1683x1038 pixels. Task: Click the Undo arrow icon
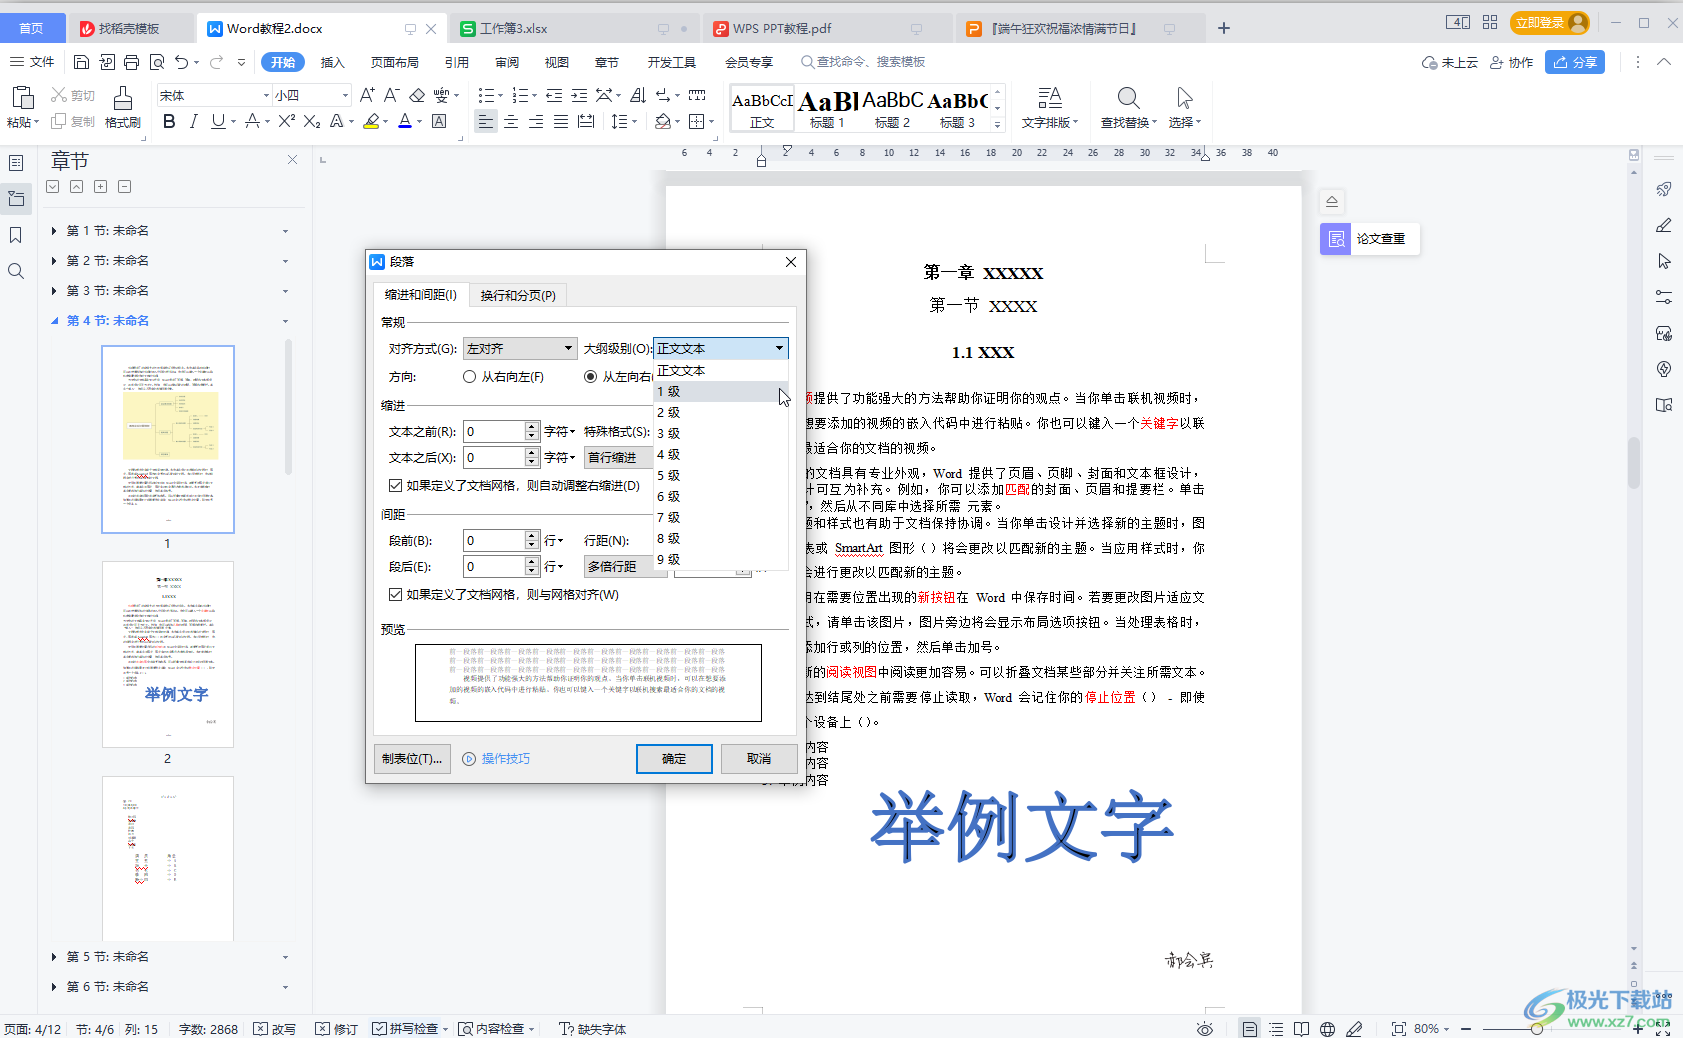pos(181,62)
